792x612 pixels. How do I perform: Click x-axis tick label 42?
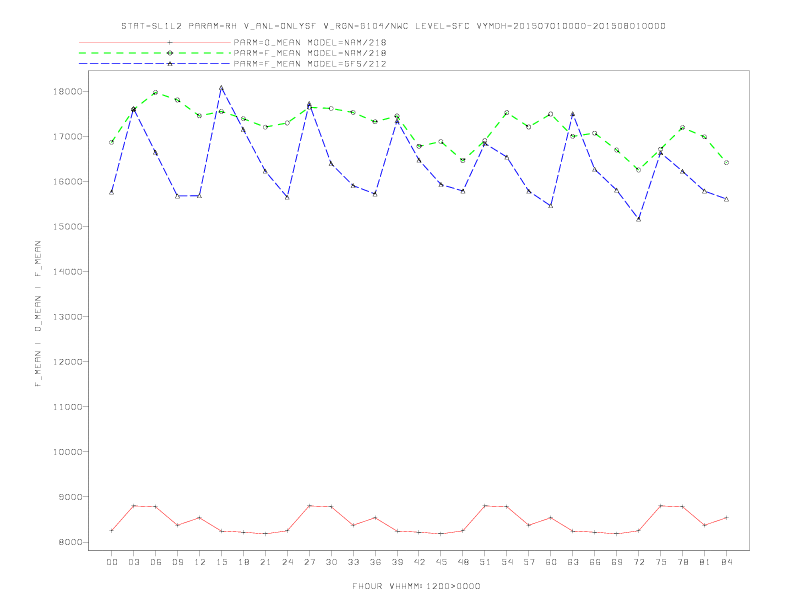[419, 562]
